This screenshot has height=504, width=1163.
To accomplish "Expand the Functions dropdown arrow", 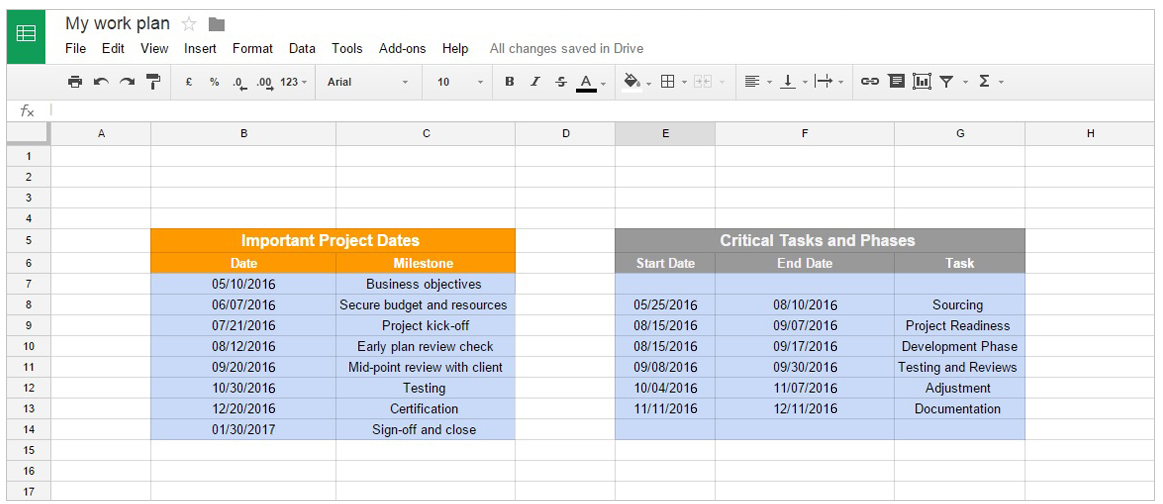I will click(x=1001, y=83).
